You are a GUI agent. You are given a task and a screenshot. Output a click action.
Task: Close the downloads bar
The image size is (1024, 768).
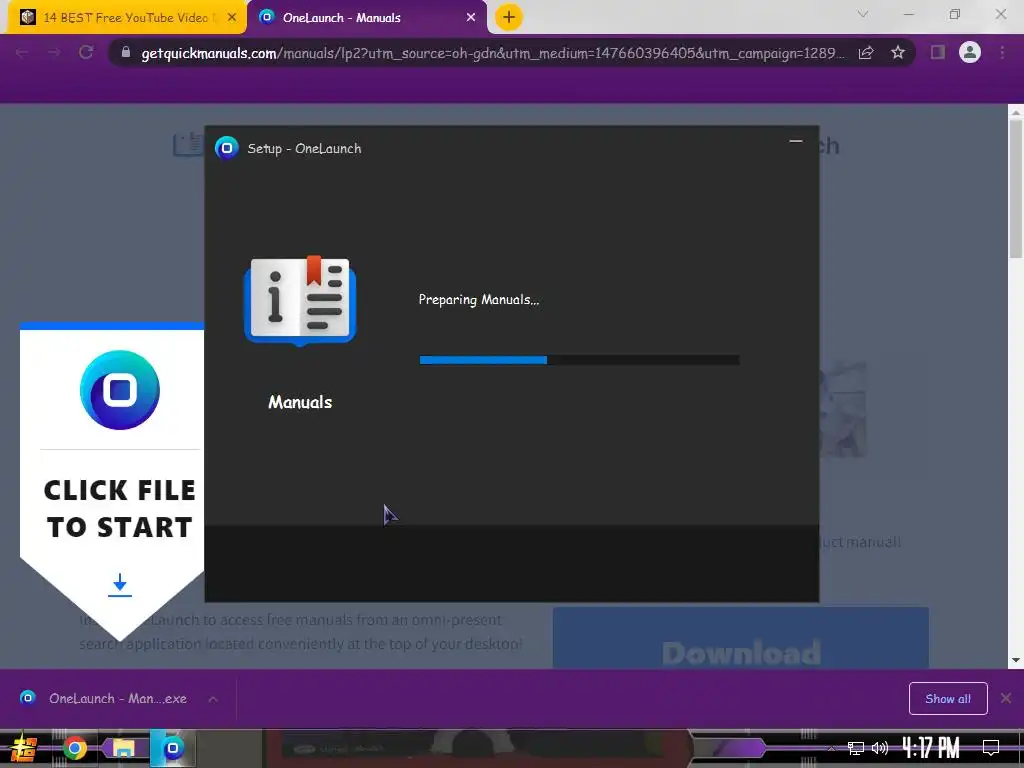(x=1006, y=699)
